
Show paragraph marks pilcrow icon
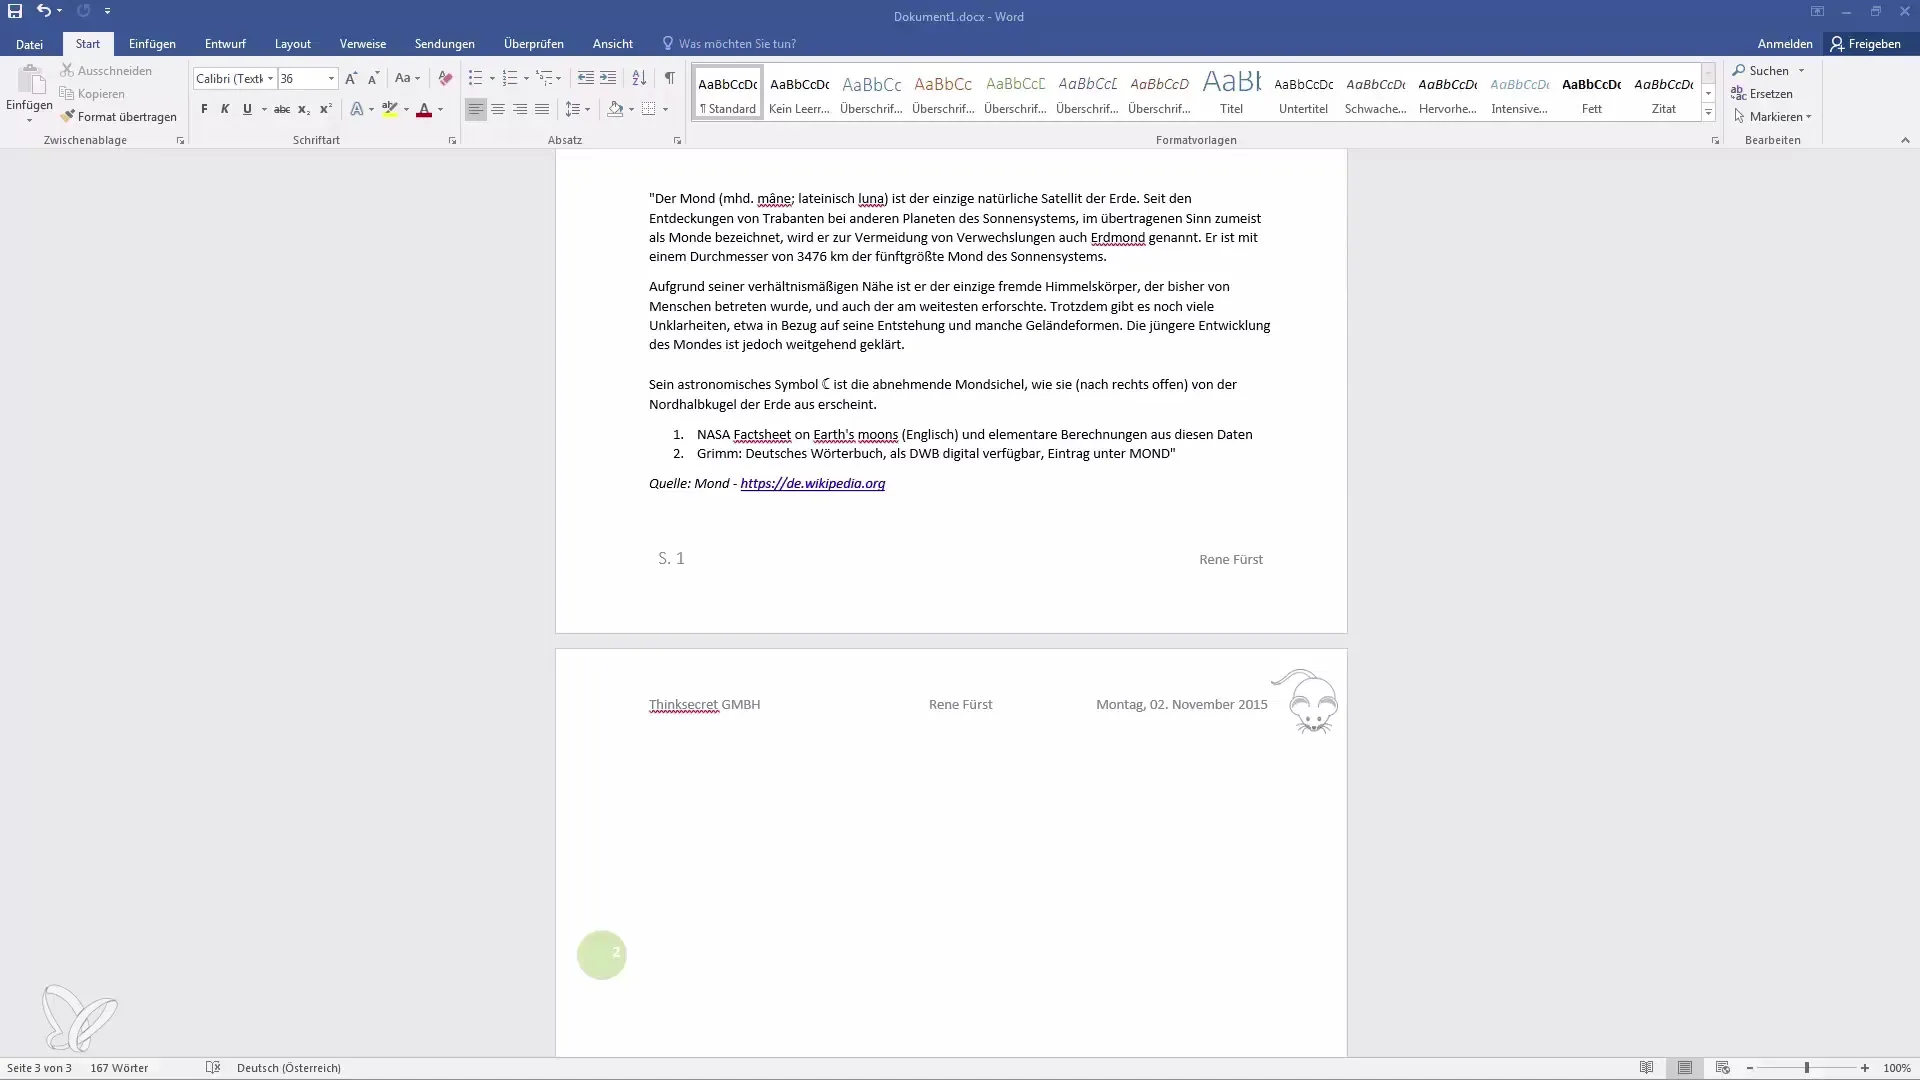pos(669,78)
